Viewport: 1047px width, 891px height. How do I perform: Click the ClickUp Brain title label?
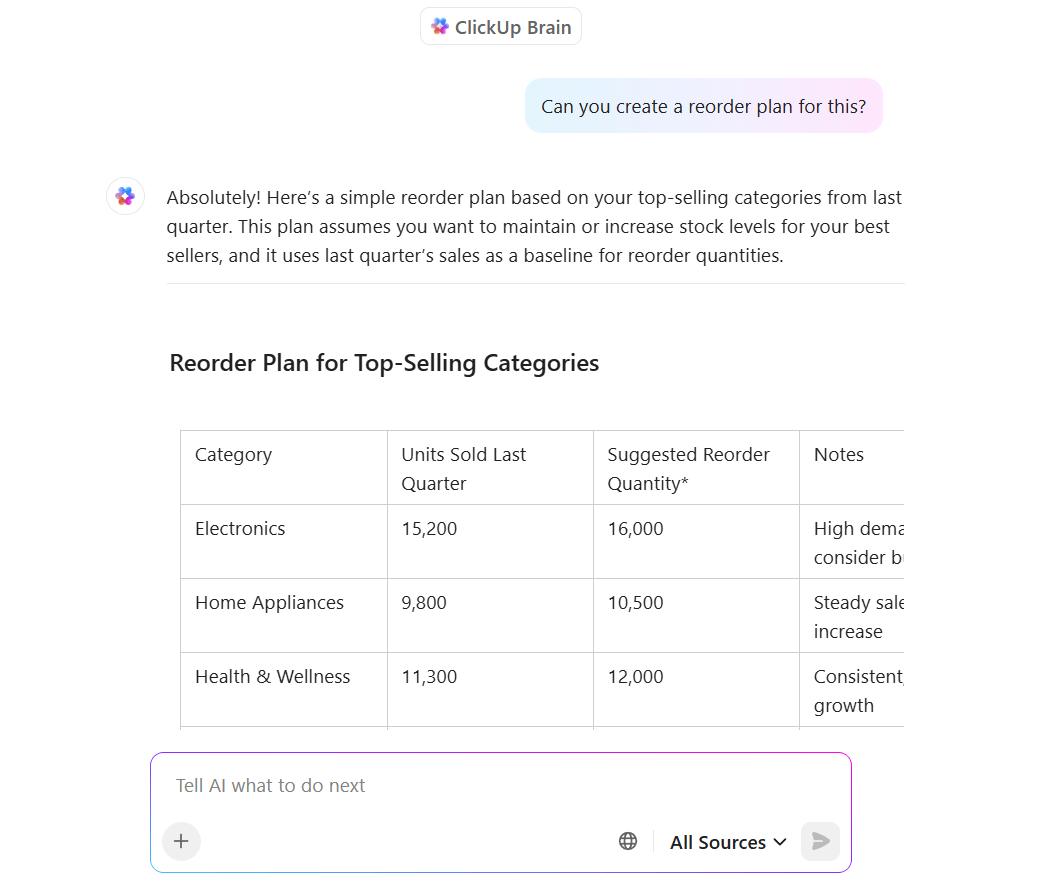click(x=513, y=27)
